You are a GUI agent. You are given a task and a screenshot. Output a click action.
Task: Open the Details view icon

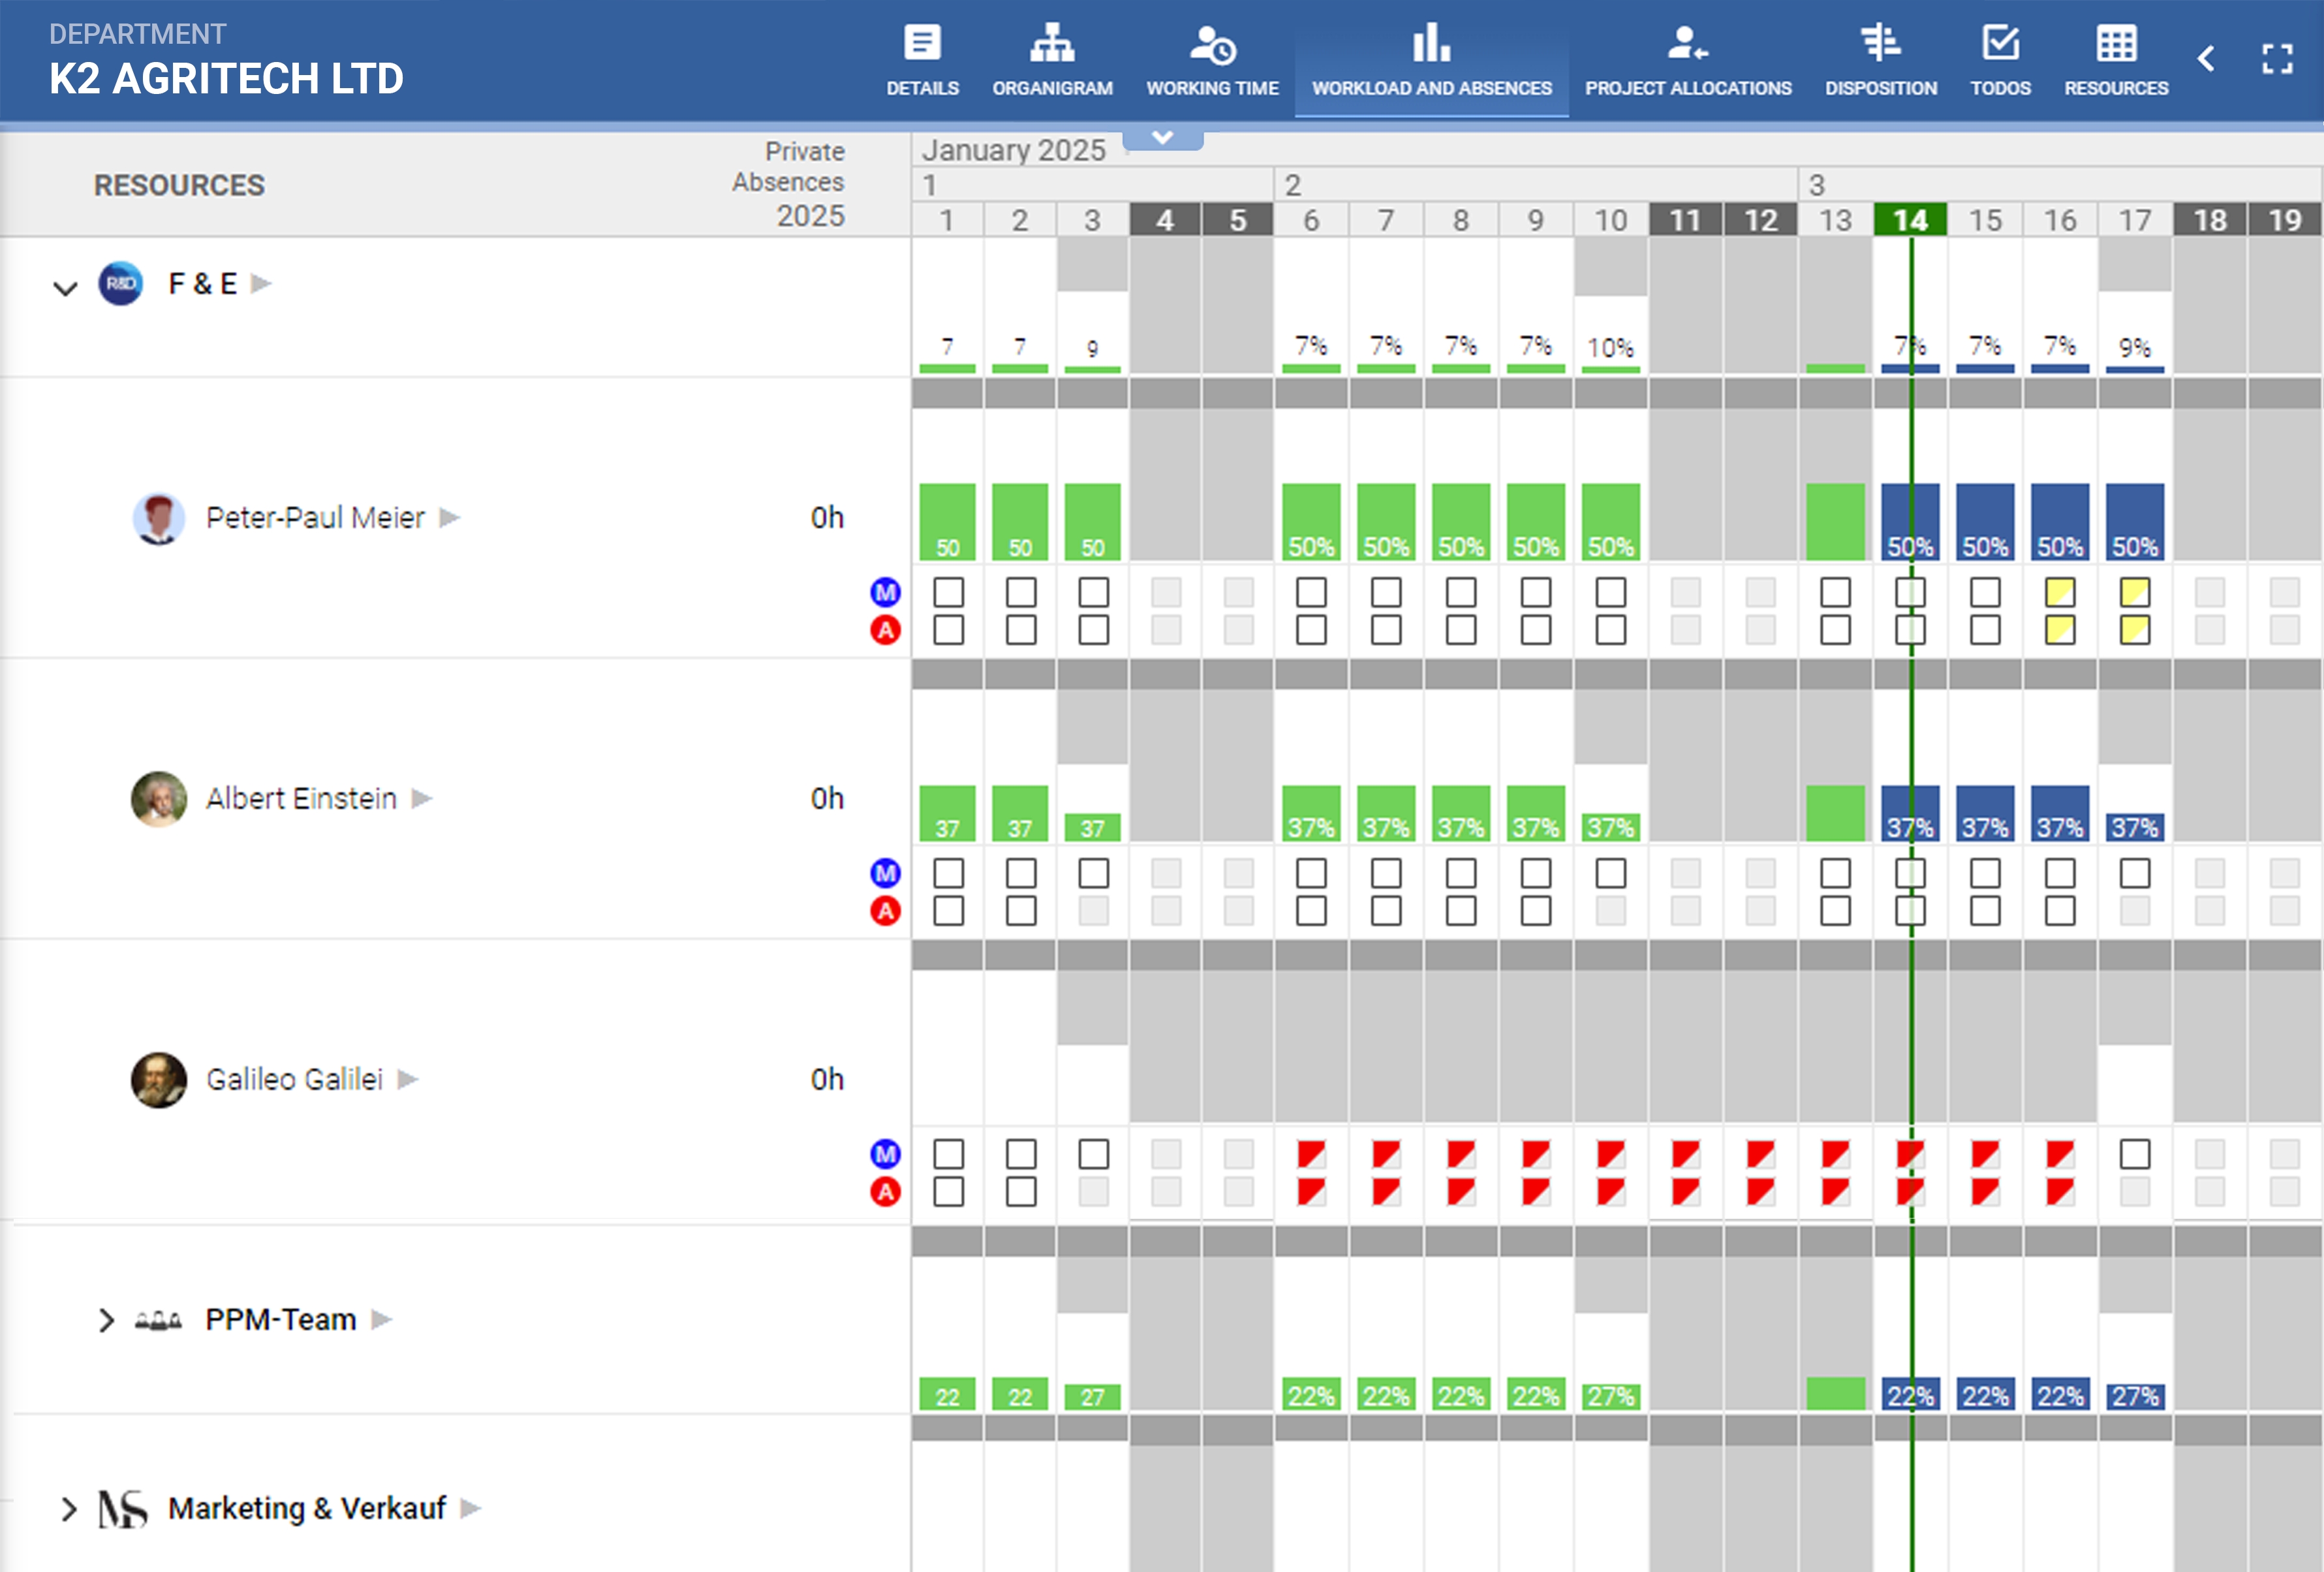[x=921, y=44]
